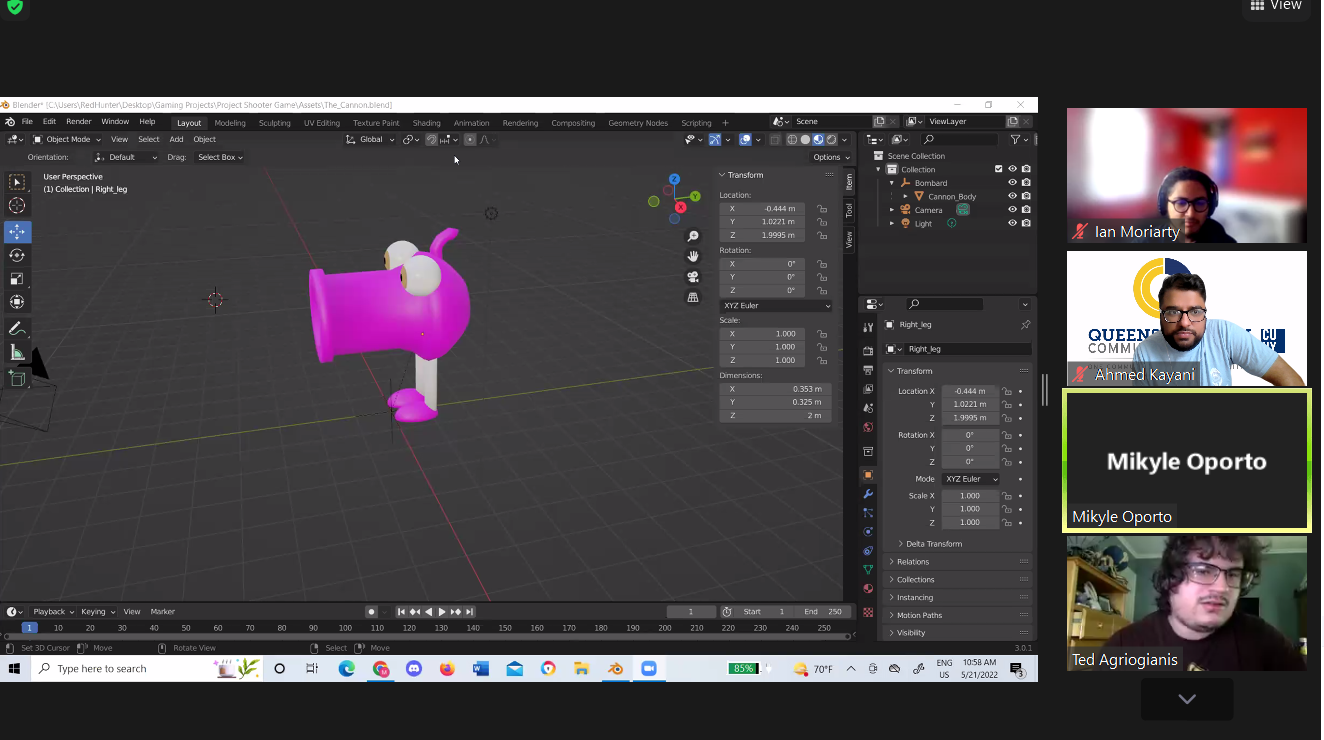The image size is (1324, 740).
Task: Click the Scale X field in properties
Action: point(970,496)
